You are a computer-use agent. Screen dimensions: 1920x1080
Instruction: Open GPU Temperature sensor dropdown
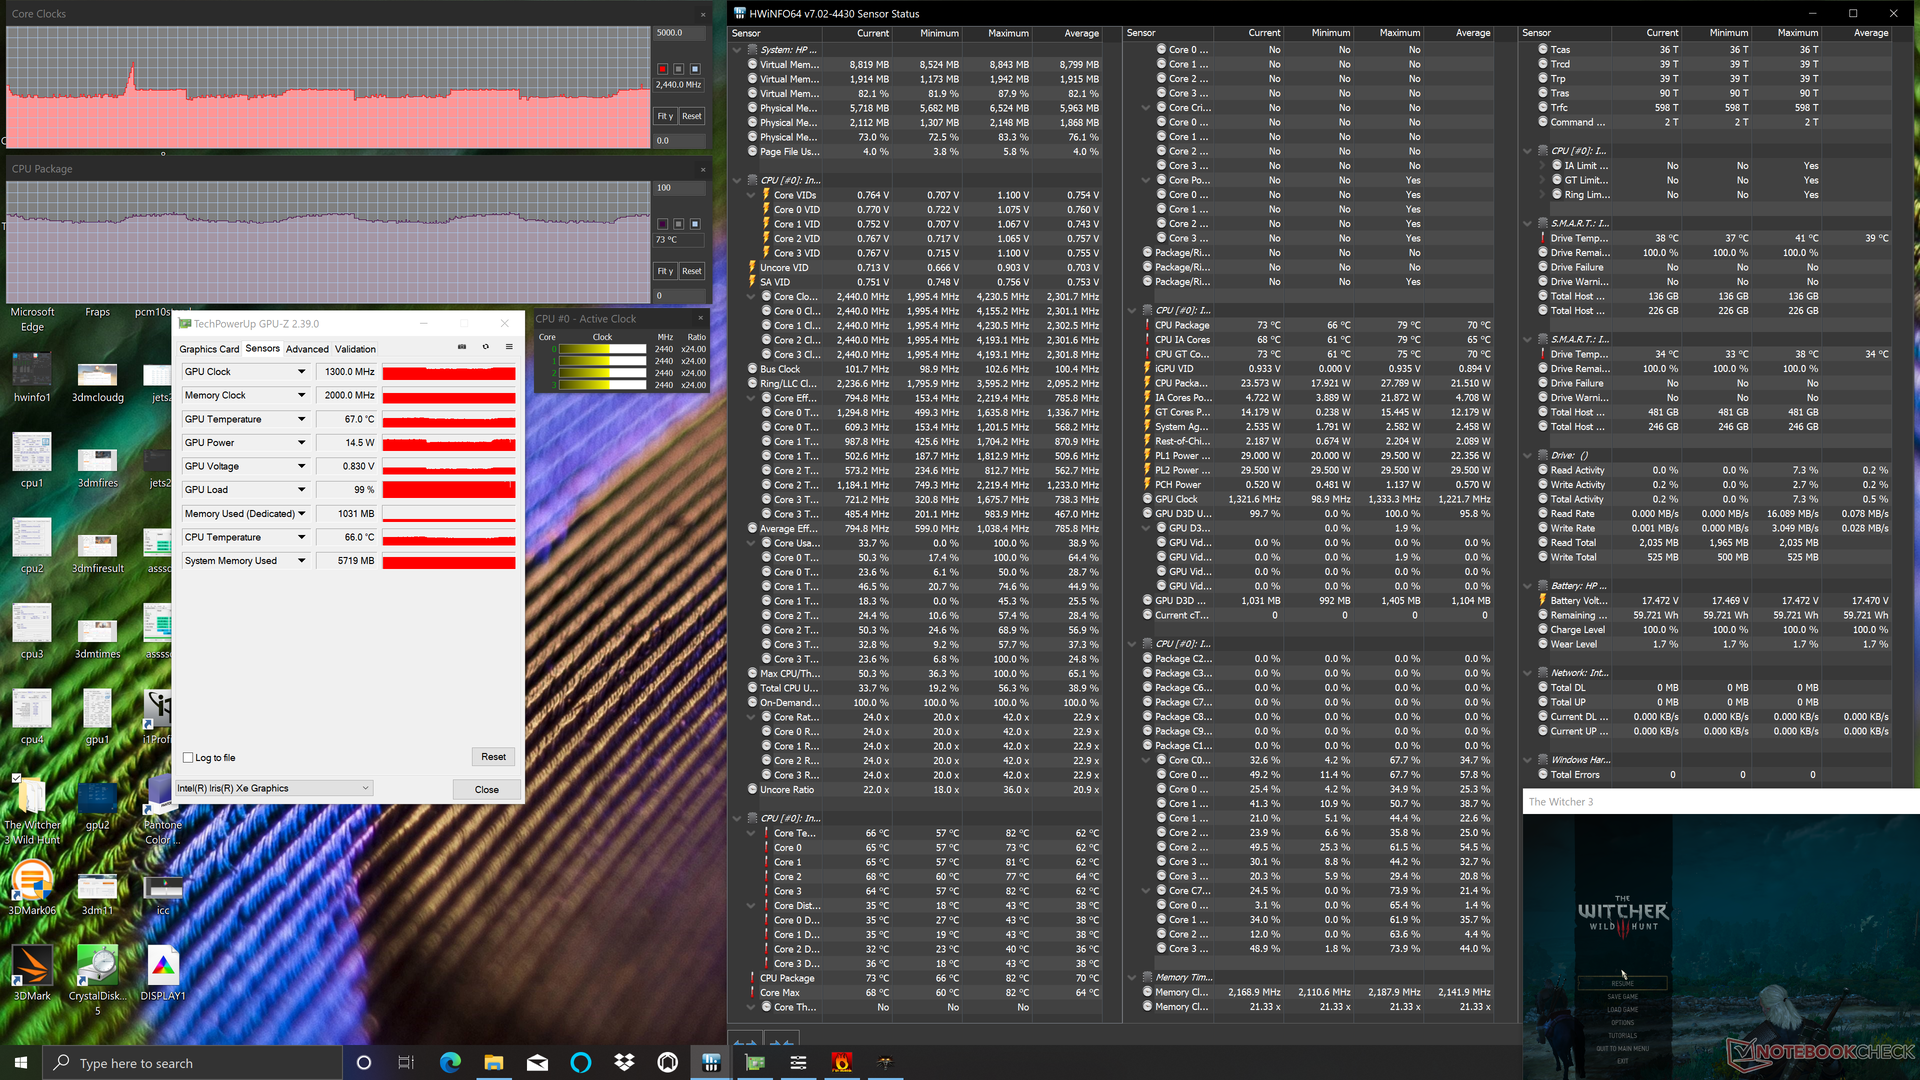click(301, 420)
